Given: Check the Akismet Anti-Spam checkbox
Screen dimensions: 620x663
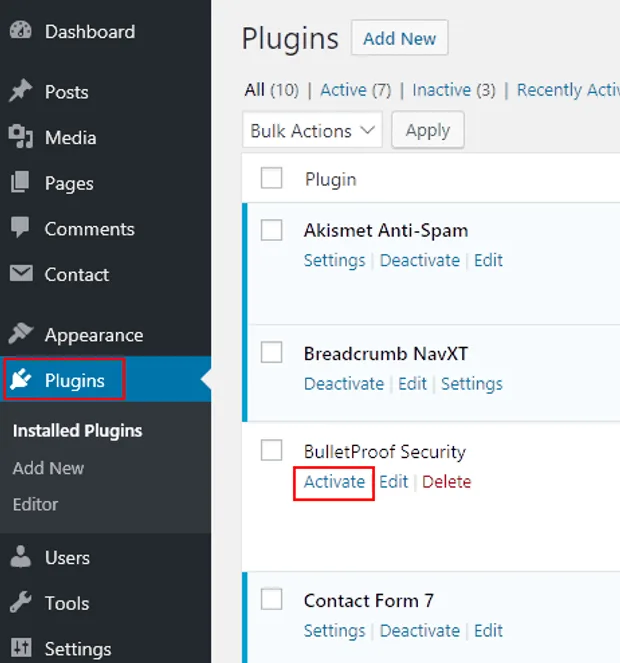Looking at the screenshot, I should tap(272, 230).
